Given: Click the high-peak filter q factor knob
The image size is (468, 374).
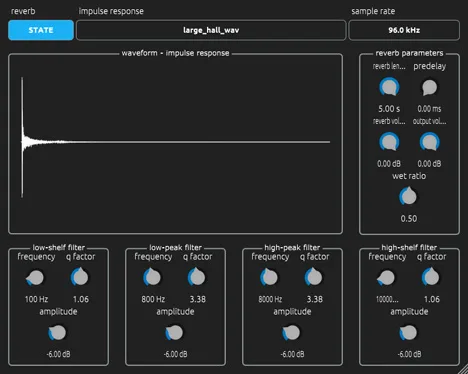Looking at the screenshot, I should click(314, 277).
